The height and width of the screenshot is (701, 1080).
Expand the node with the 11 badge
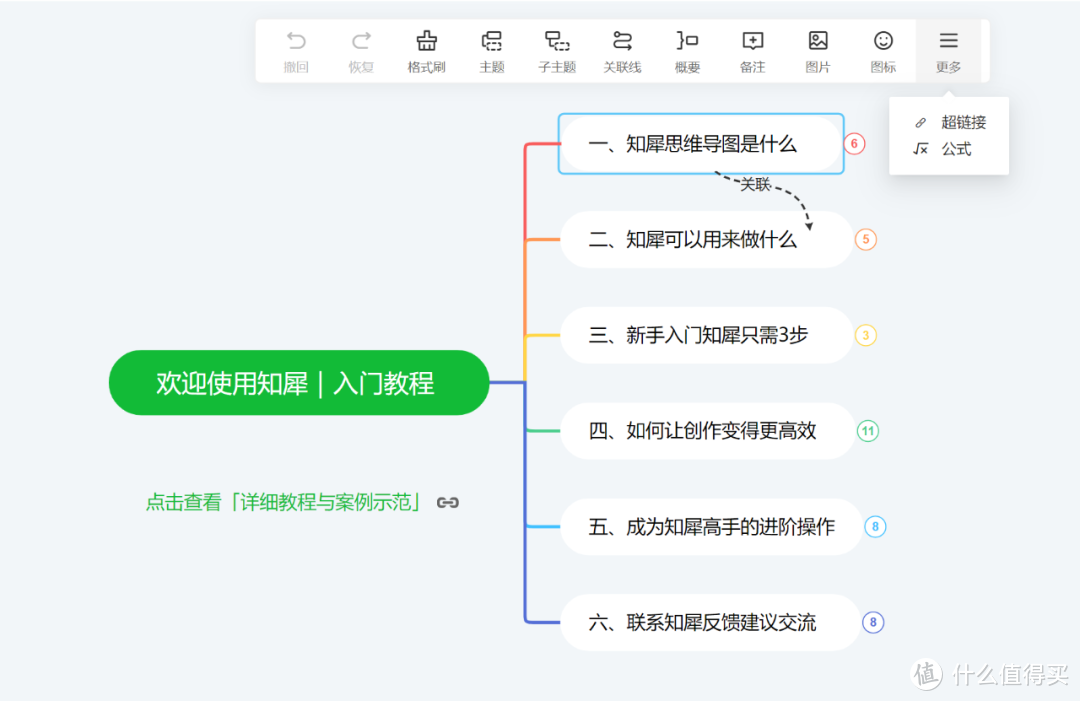(x=867, y=431)
